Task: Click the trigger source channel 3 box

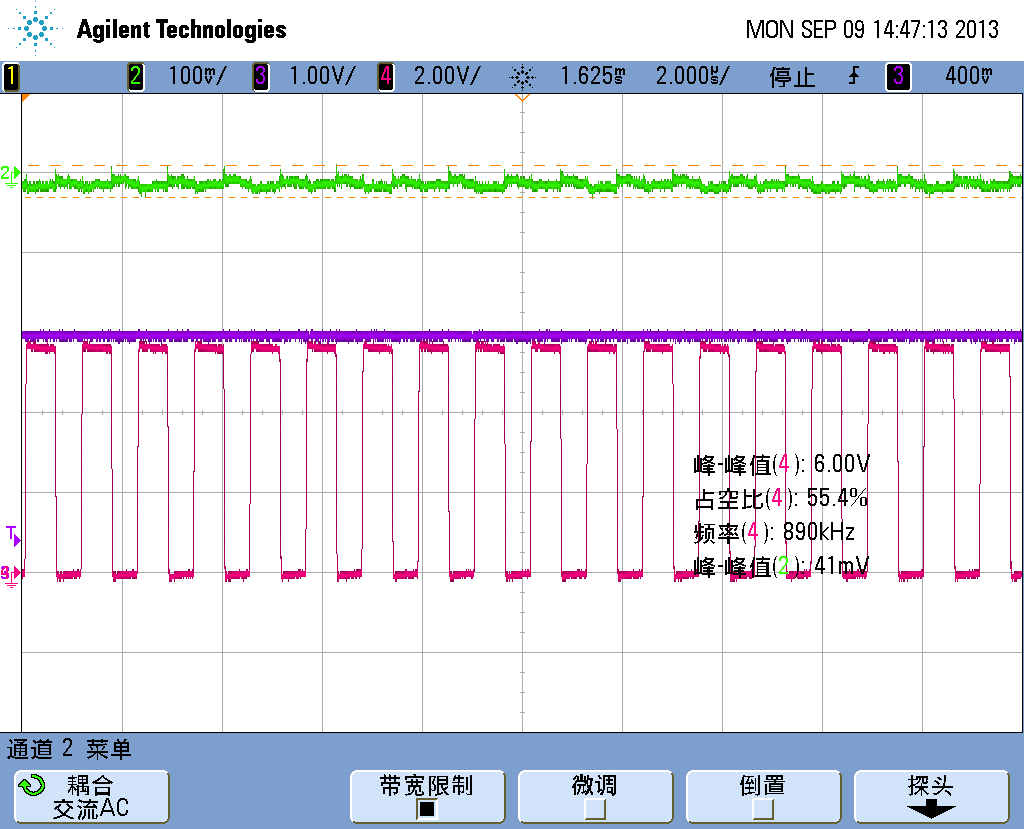Action: pyautogui.click(x=899, y=76)
